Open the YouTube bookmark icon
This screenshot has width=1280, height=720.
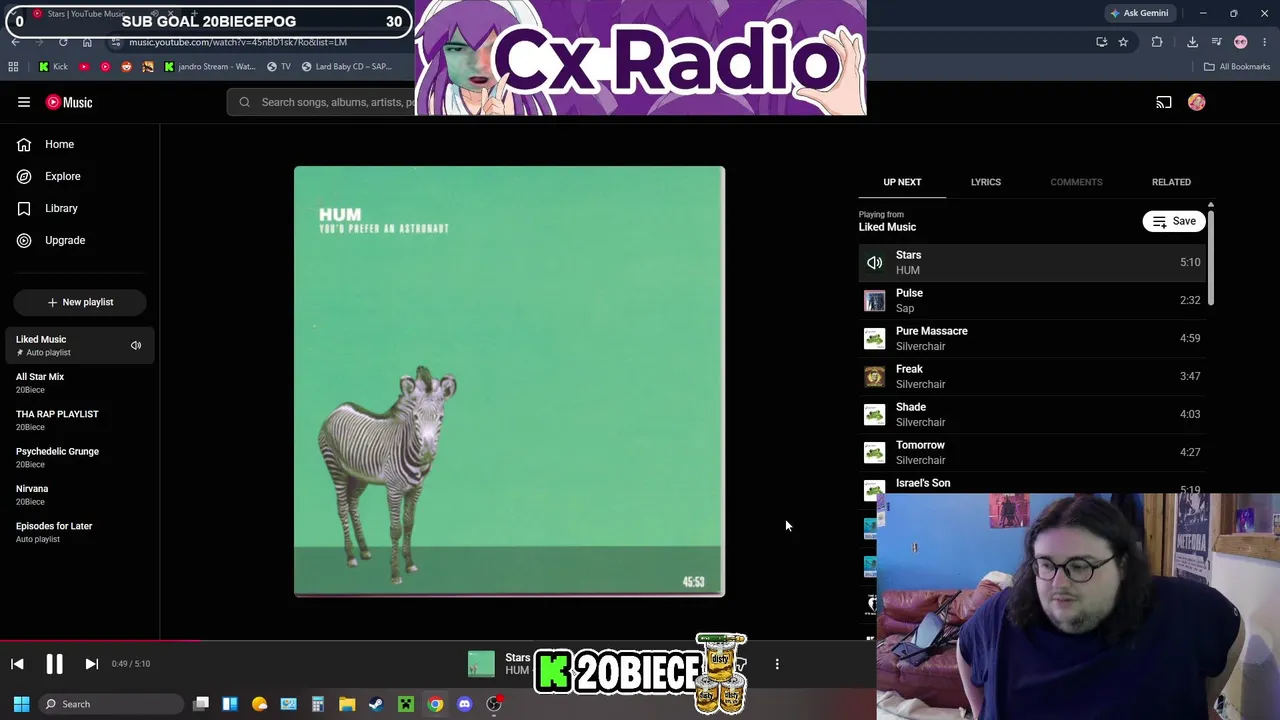84,67
